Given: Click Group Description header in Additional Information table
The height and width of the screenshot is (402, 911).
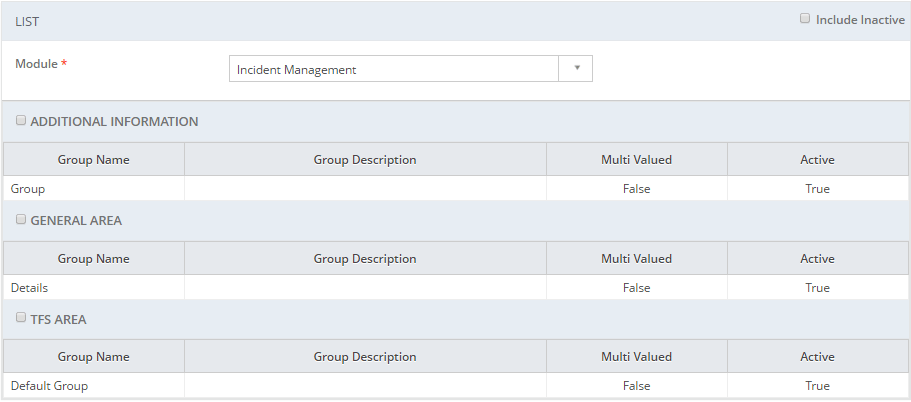Looking at the screenshot, I should tap(365, 159).
